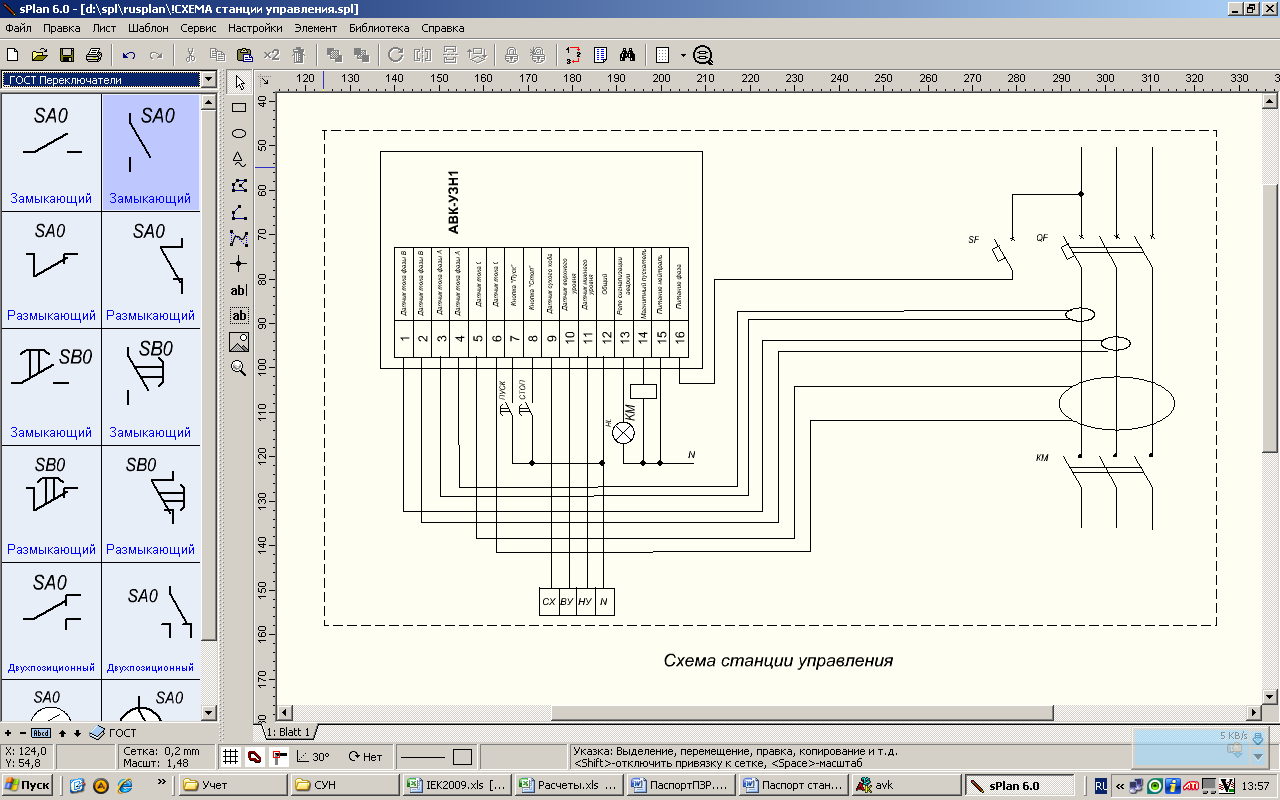Select the pointer arrow tool
This screenshot has height=800, width=1280.
pos(239,82)
